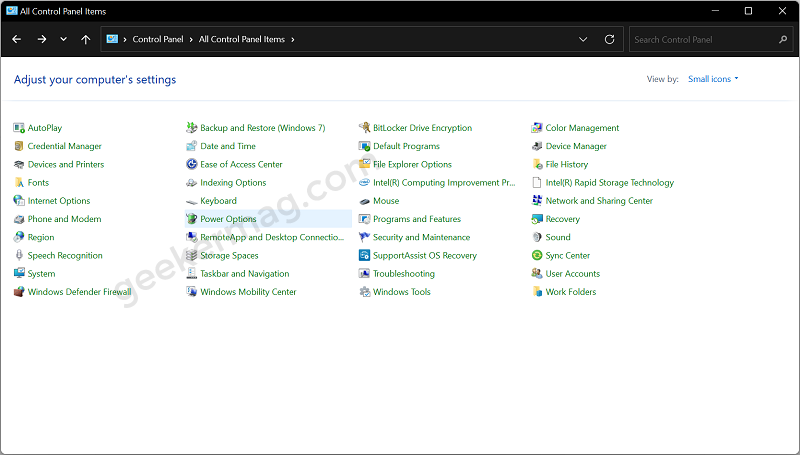Open SupportAssist OS Recovery link
Screen dimensions: 800x455
424,255
